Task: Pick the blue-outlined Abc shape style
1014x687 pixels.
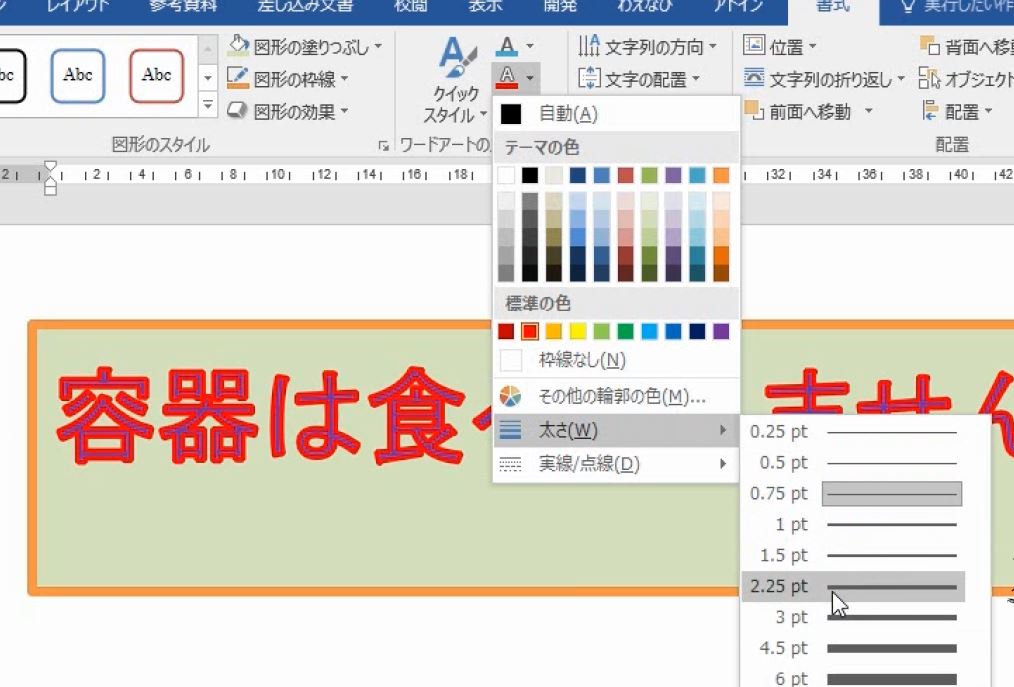Action: [x=78, y=76]
